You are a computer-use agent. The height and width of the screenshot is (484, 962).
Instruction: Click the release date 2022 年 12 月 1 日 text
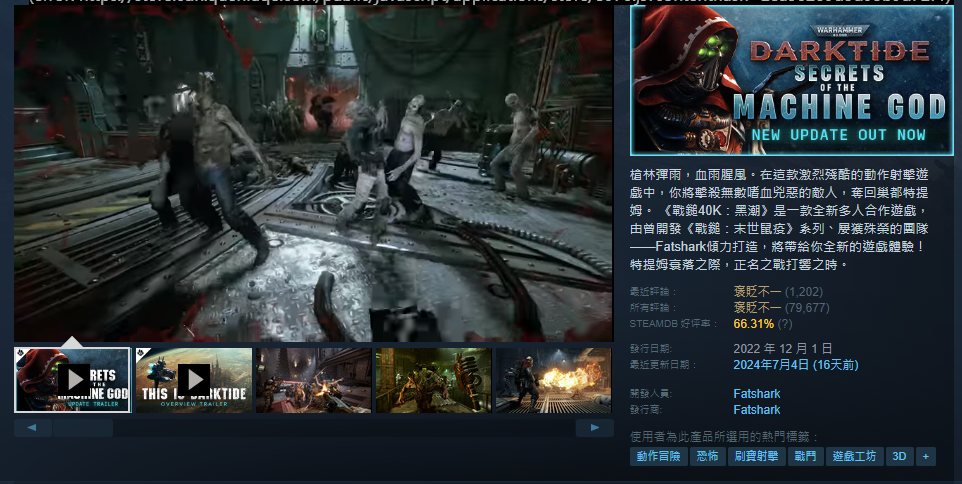[782, 348]
